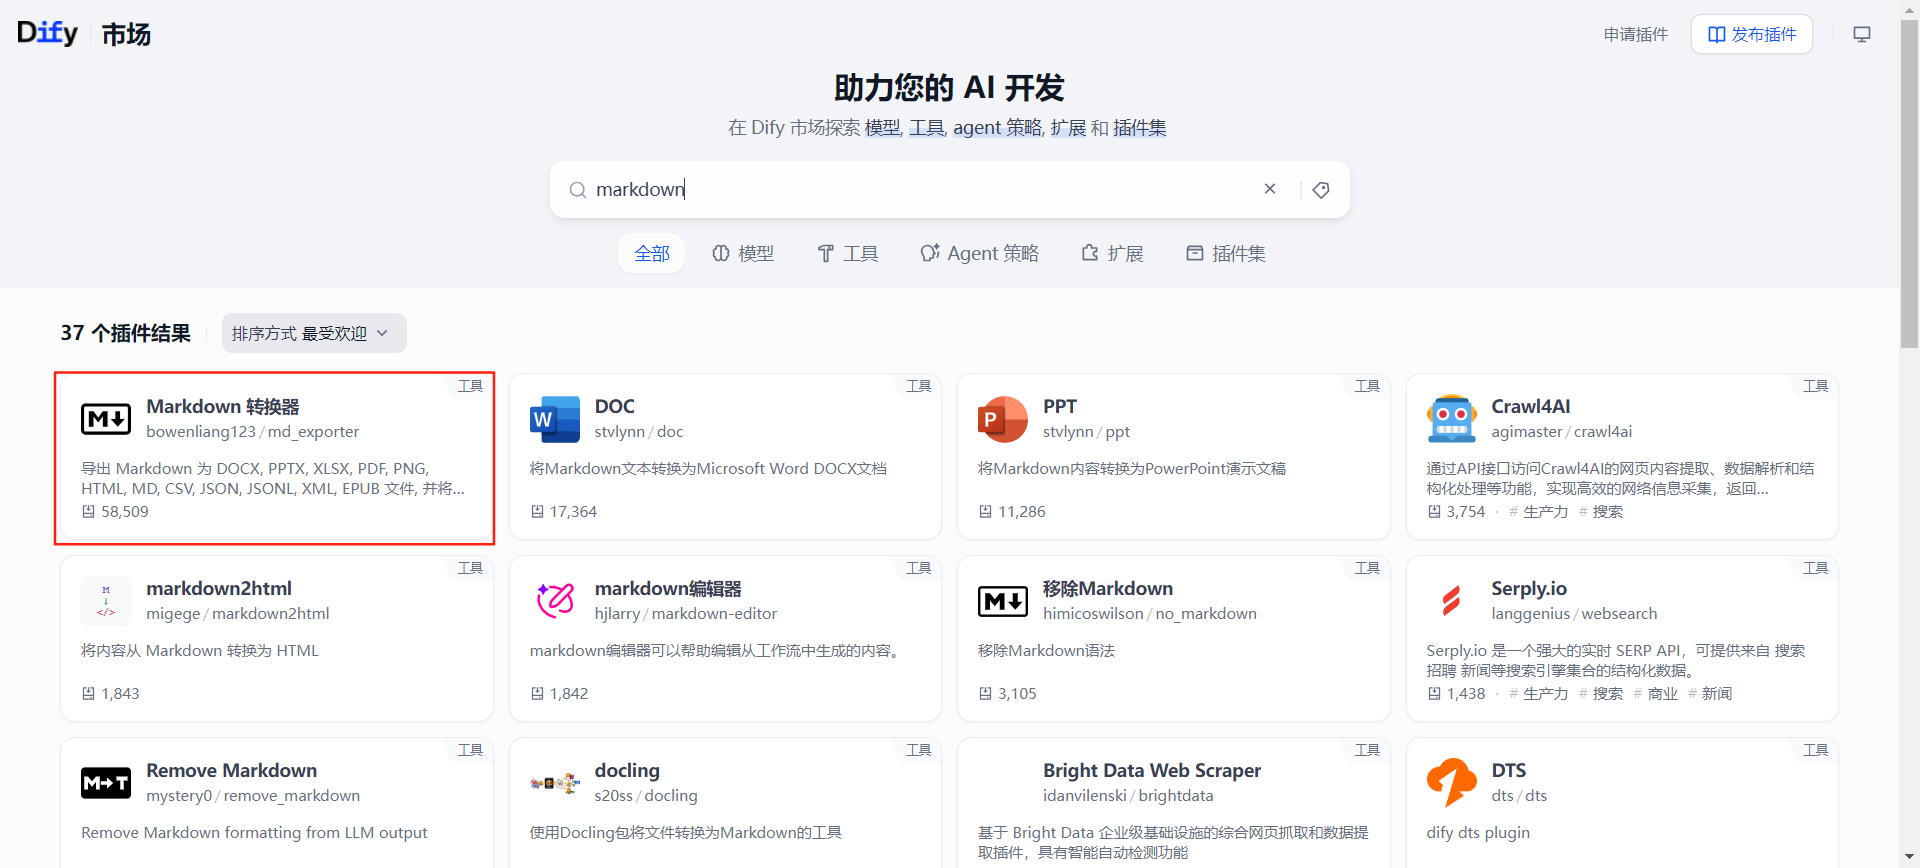Viewport: 1920px width, 868px height.
Task: Click the page vertical scrollbar
Action: tap(1909, 184)
